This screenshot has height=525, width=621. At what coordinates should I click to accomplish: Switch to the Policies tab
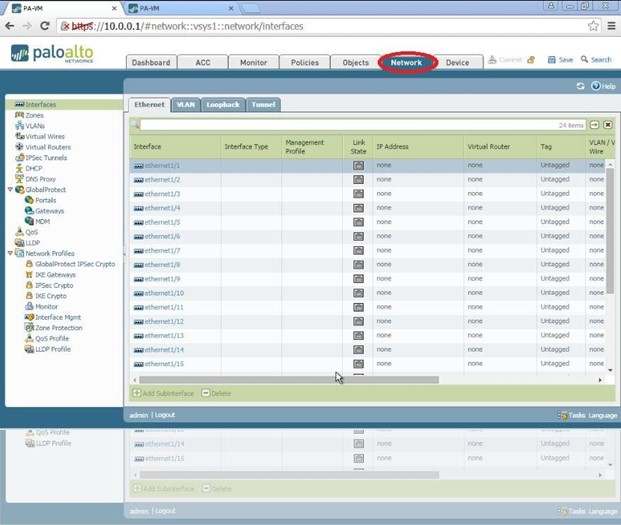coord(304,62)
